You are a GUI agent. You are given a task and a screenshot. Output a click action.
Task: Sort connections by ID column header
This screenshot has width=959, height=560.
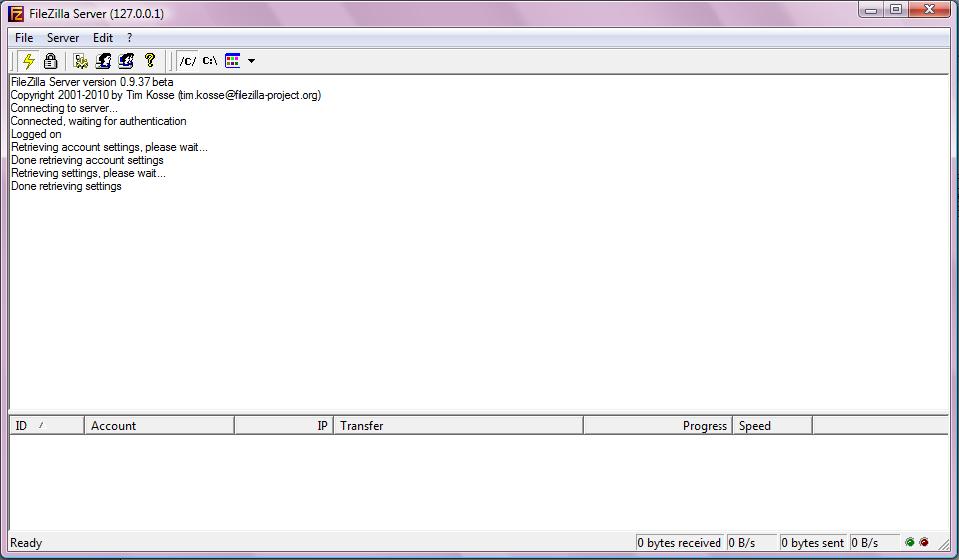[46, 426]
